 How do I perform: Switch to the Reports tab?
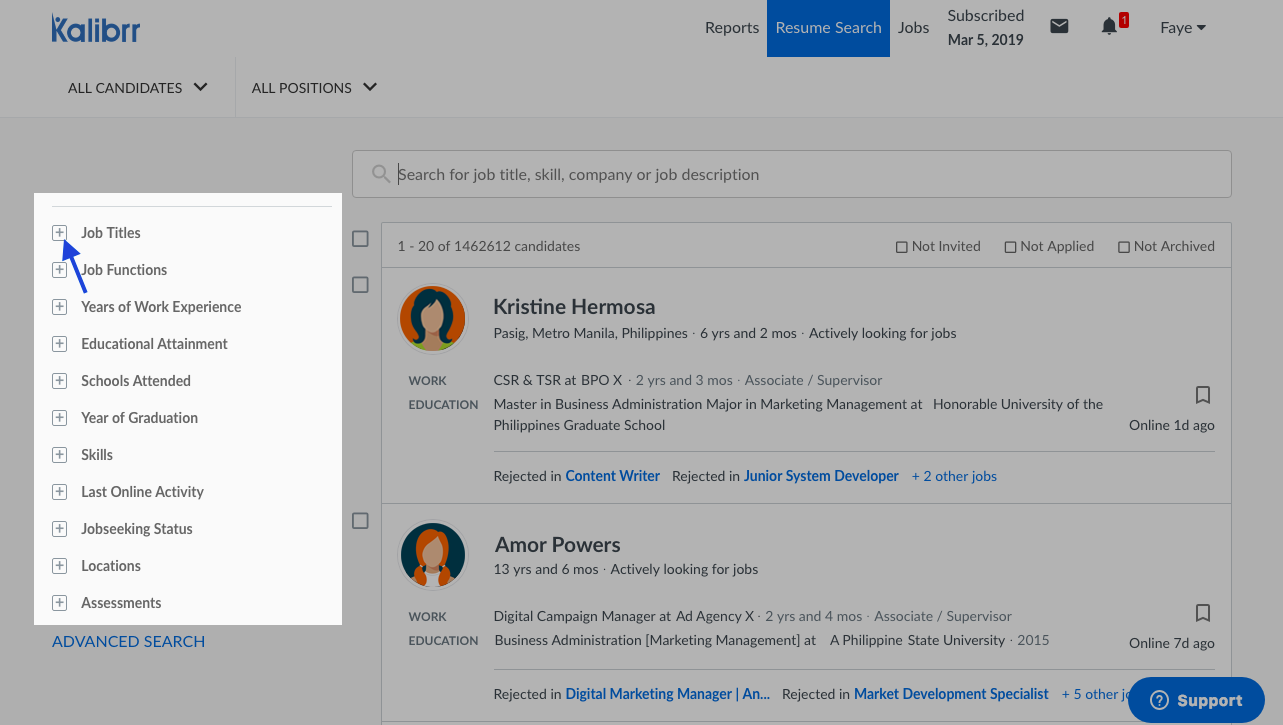tap(731, 28)
